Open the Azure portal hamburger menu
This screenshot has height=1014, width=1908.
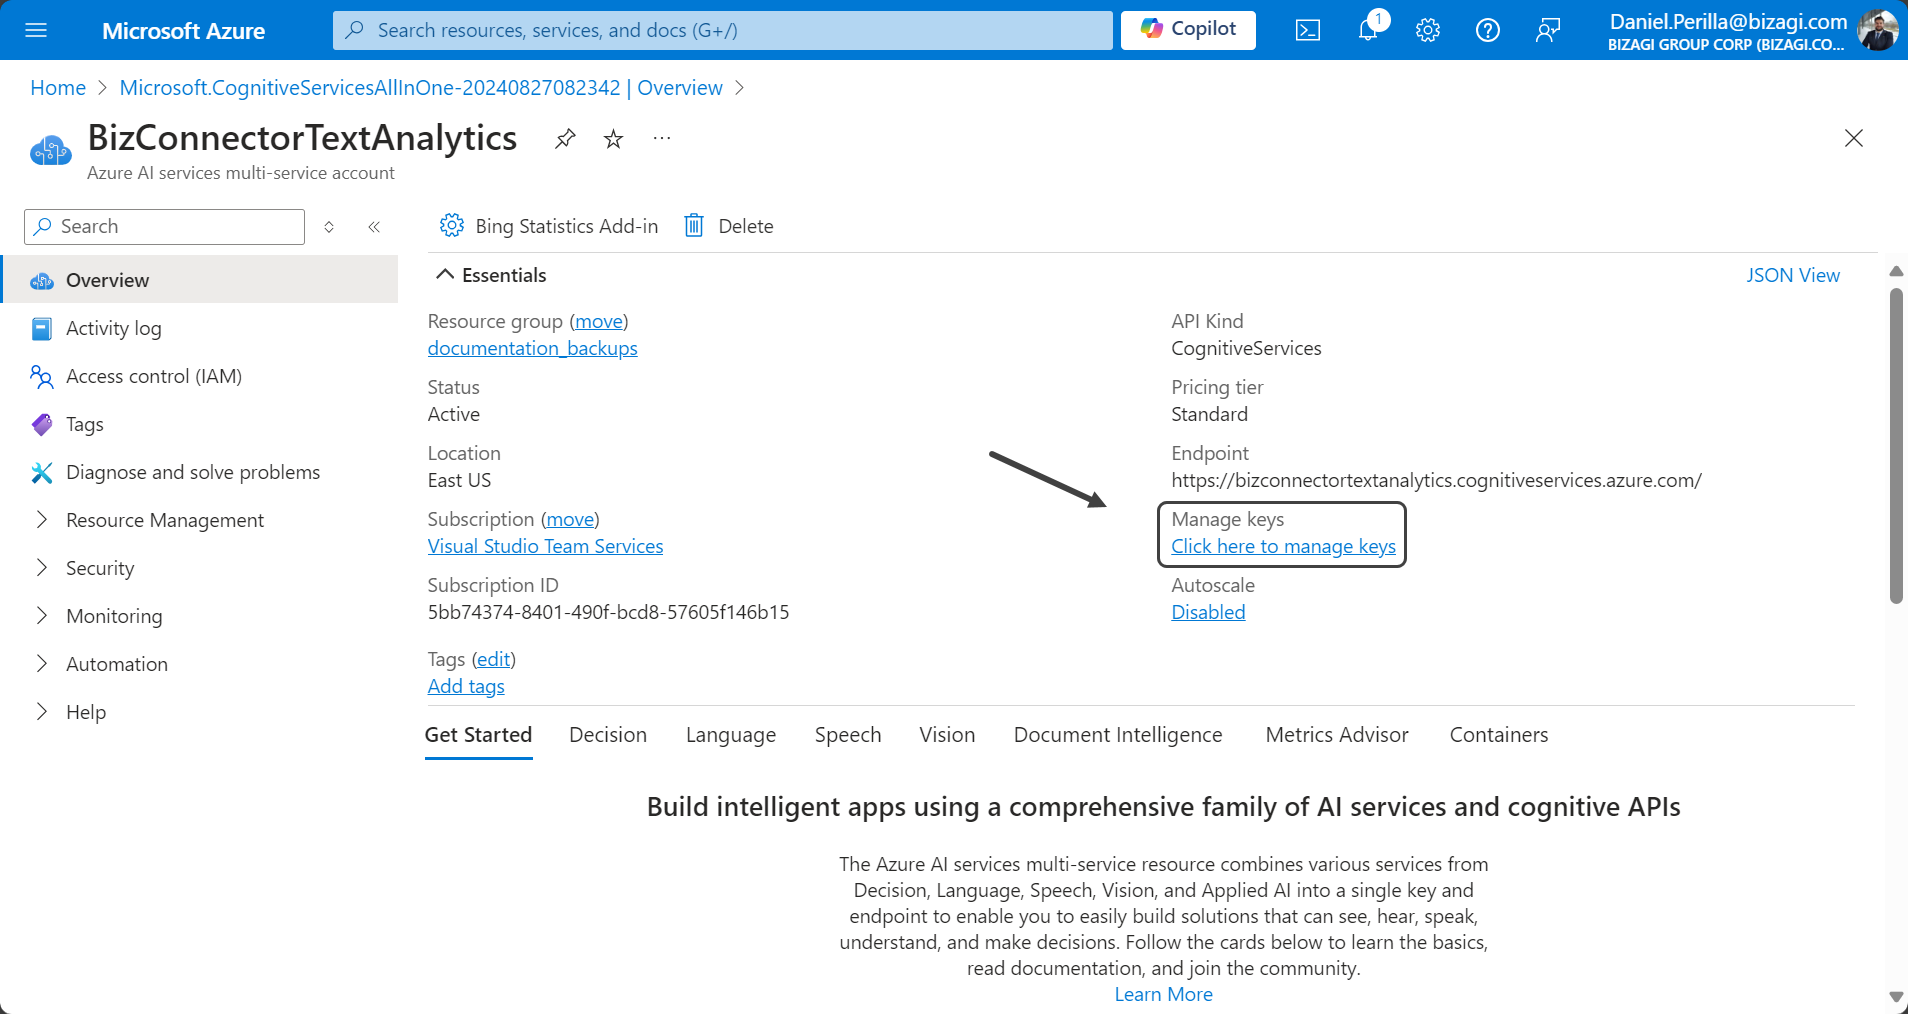pos(36,30)
